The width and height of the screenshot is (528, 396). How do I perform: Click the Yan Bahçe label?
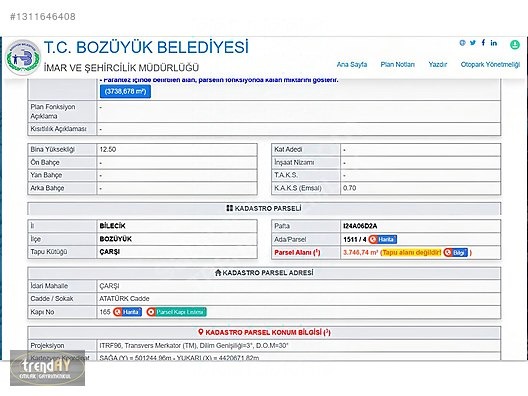click(x=46, y=175)
